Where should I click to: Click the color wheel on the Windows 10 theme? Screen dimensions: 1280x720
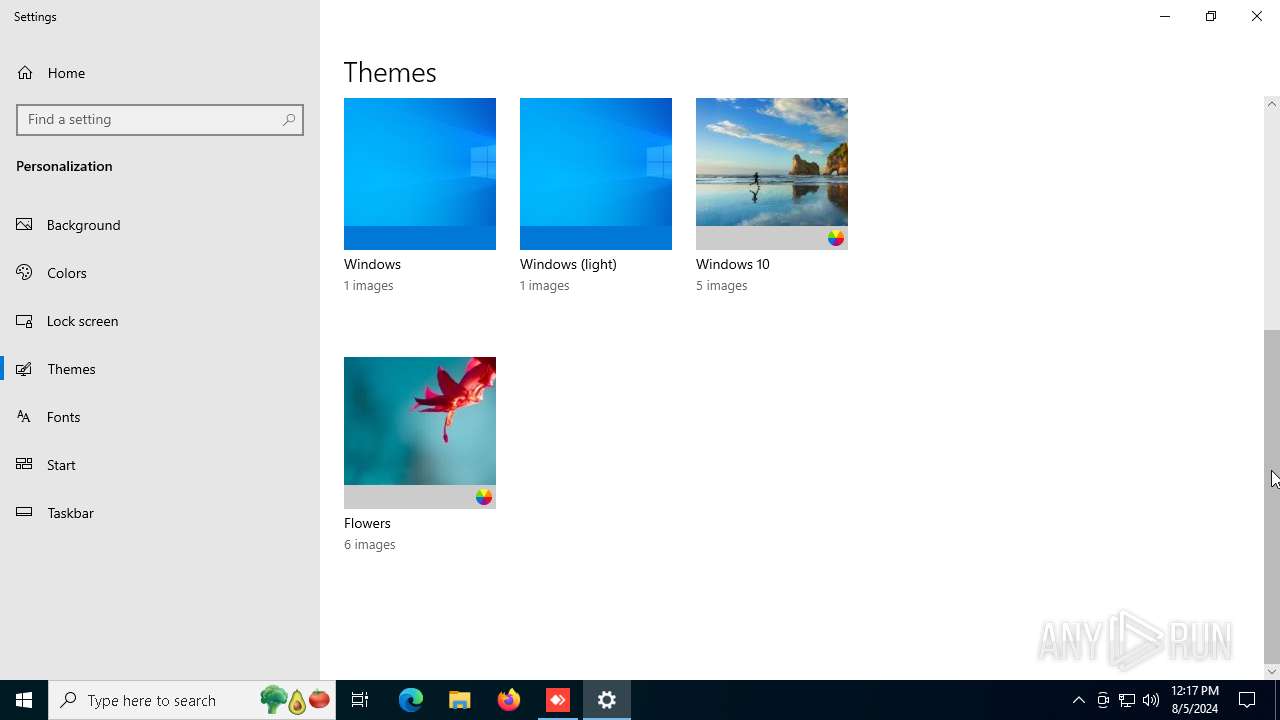[836, 238]
